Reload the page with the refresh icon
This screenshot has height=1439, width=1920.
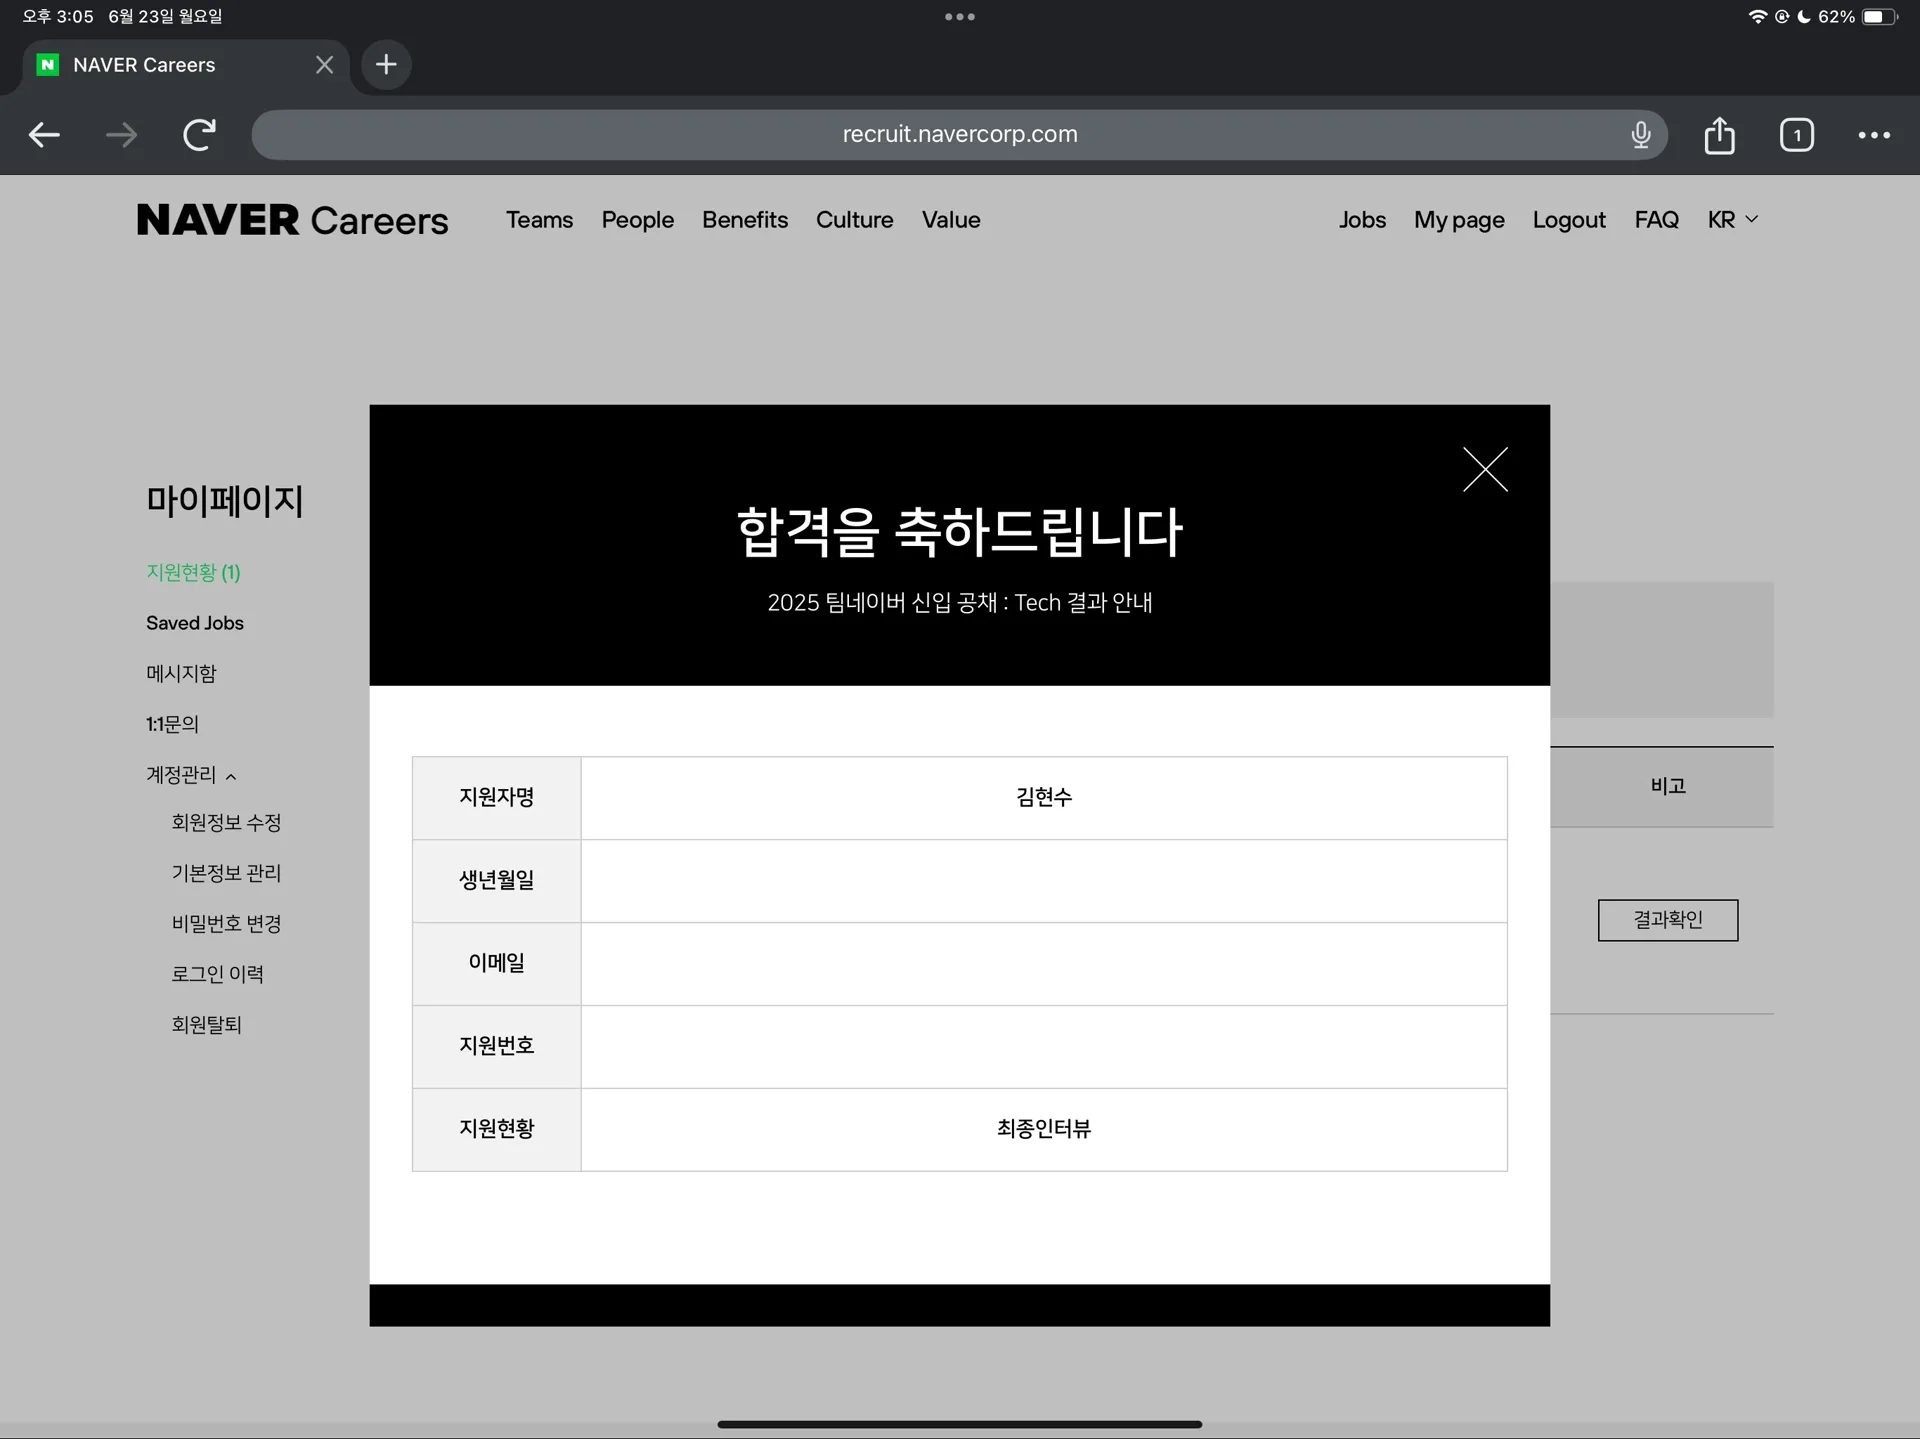(200, 135)
